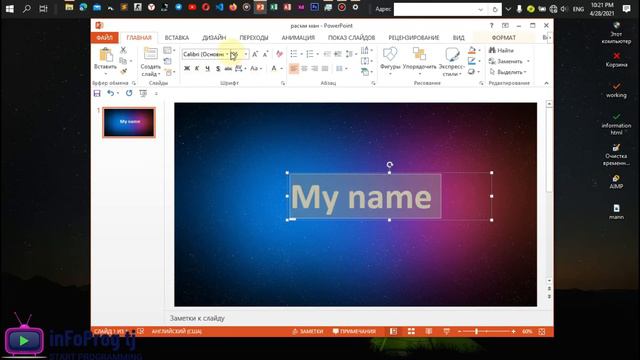640x360 pixels.
Task: Select the Format Painter brush icon
Action: (123, 71)
